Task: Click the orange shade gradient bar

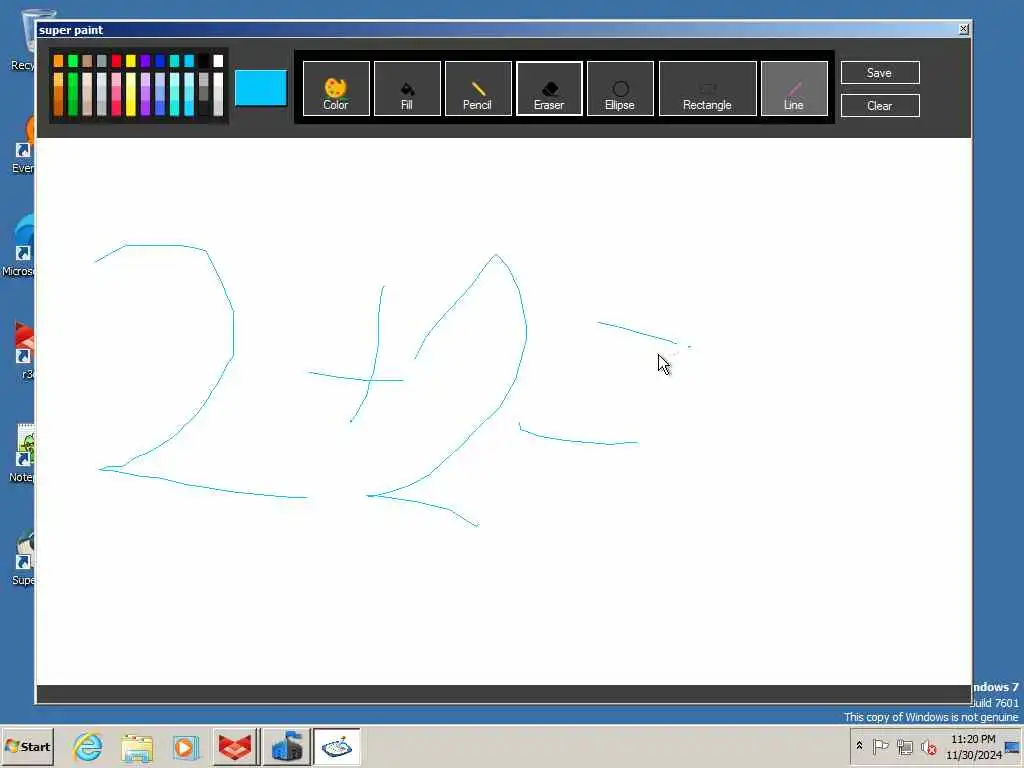Action: tap(58, 94)
